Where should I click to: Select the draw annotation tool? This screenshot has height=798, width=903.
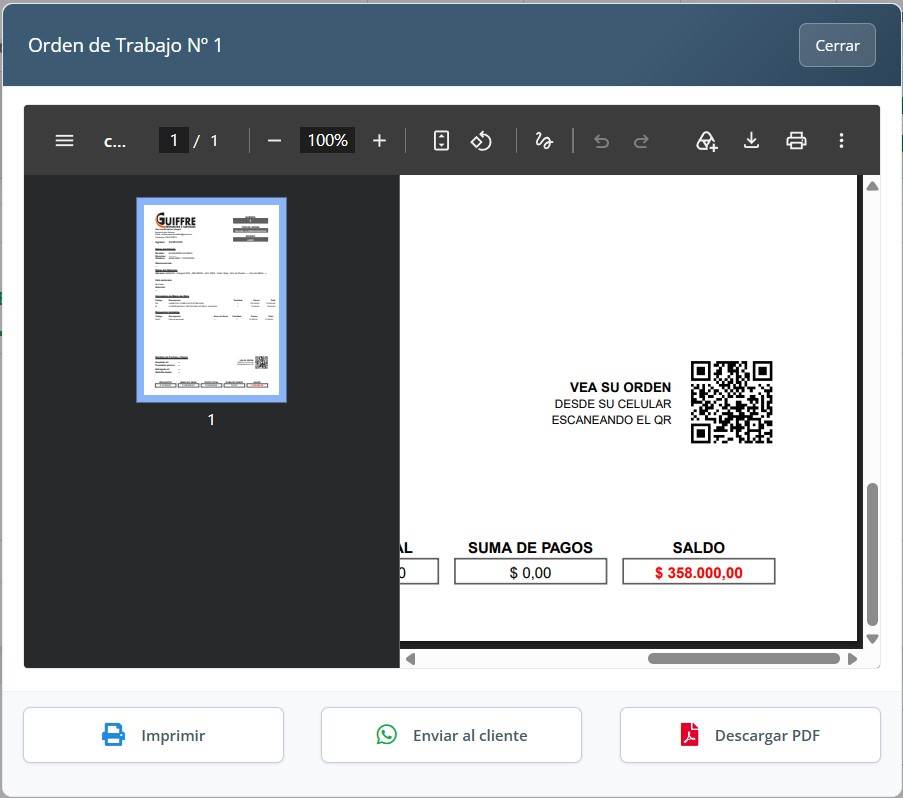click(544, 140)
